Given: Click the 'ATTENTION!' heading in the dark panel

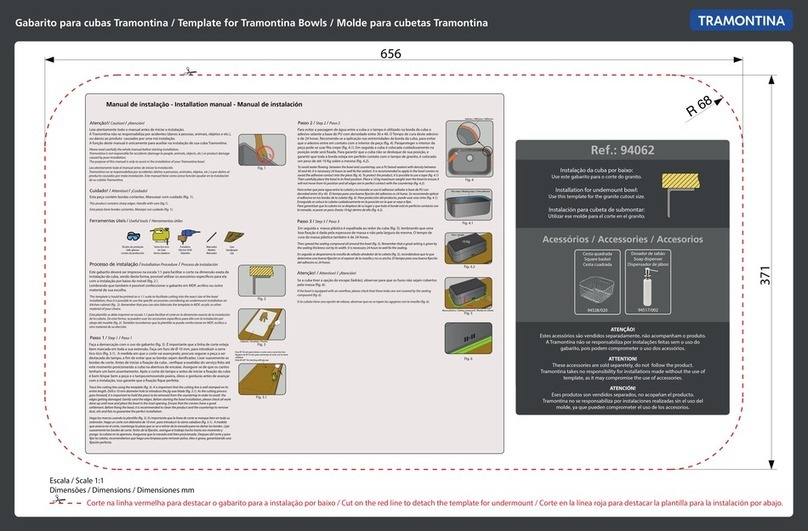Looking at the screenshot, I should (x=622, y=358).
